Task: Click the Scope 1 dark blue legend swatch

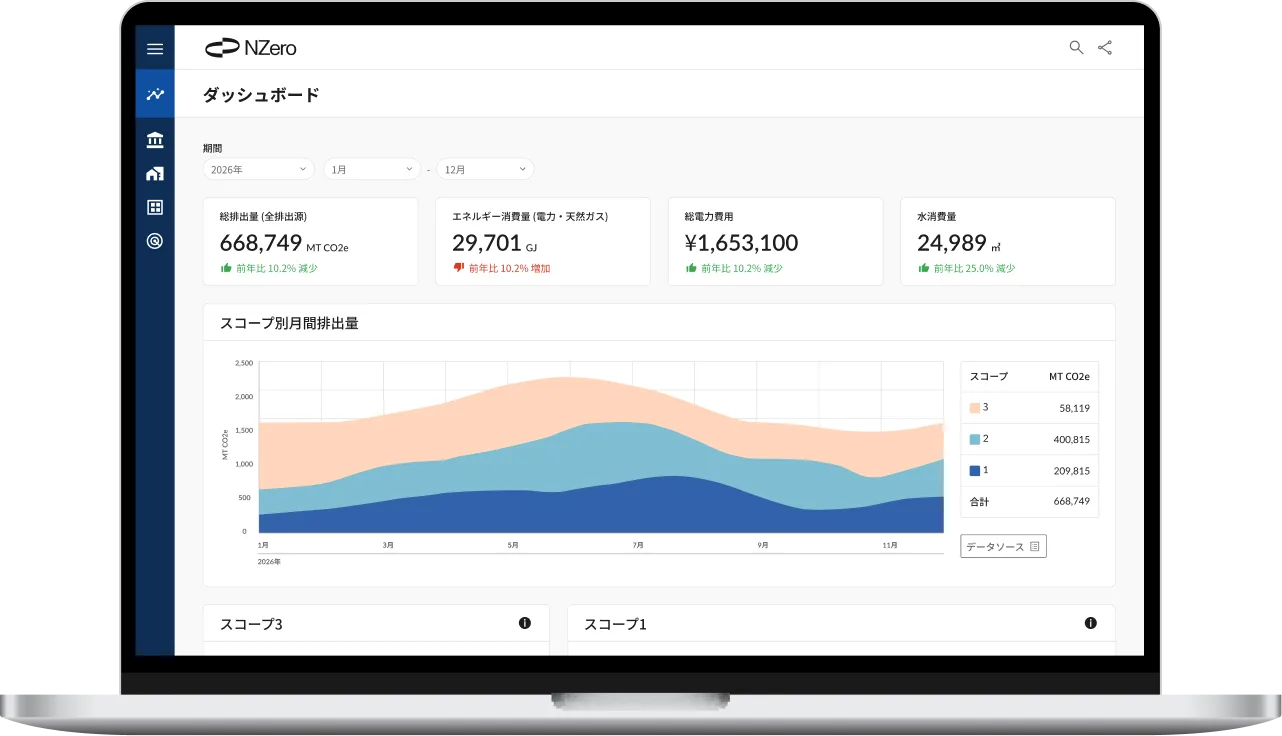Action: (975, 470)
